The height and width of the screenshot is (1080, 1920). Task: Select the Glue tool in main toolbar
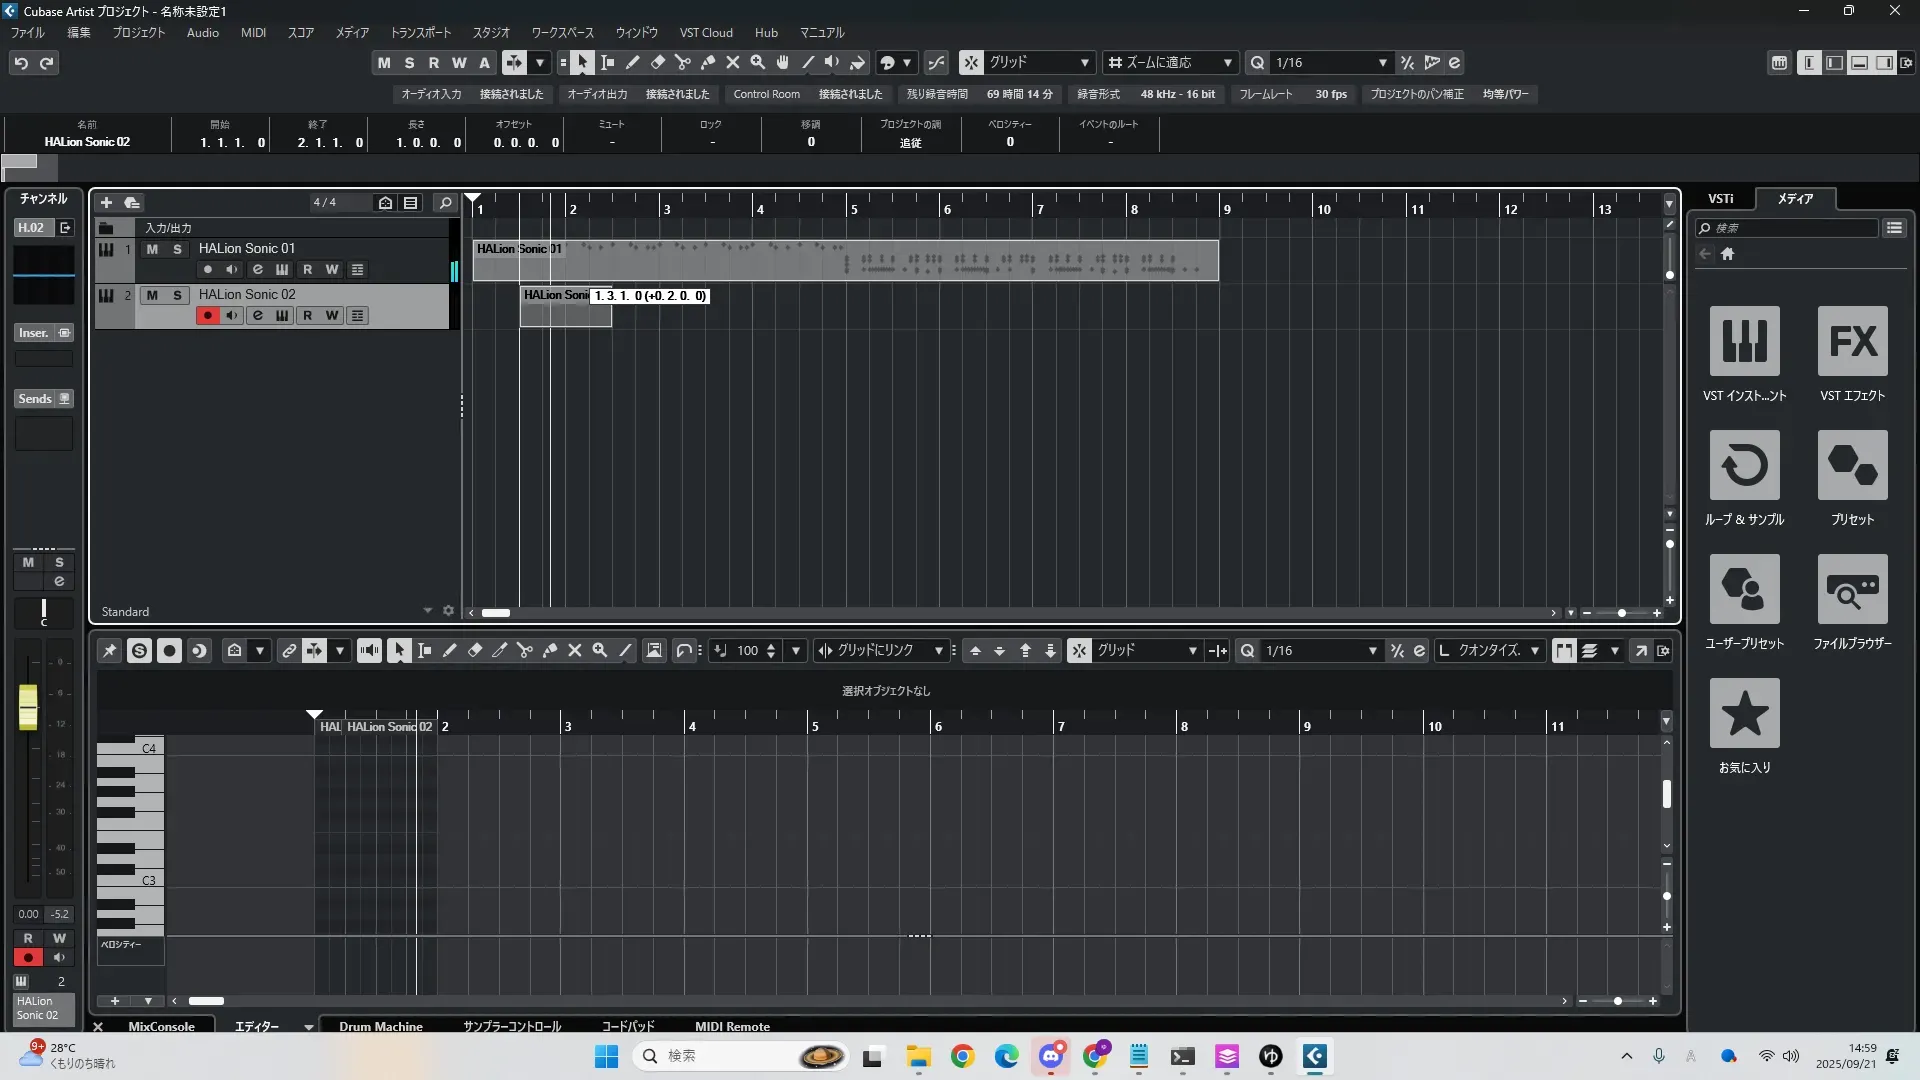pyautogui.click(x=708, y=63)
